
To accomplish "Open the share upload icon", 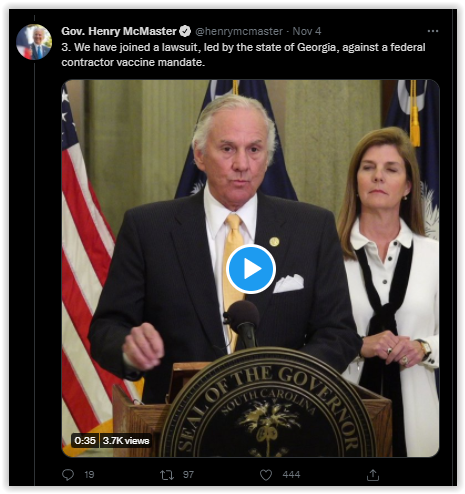I will click(373, 475).
